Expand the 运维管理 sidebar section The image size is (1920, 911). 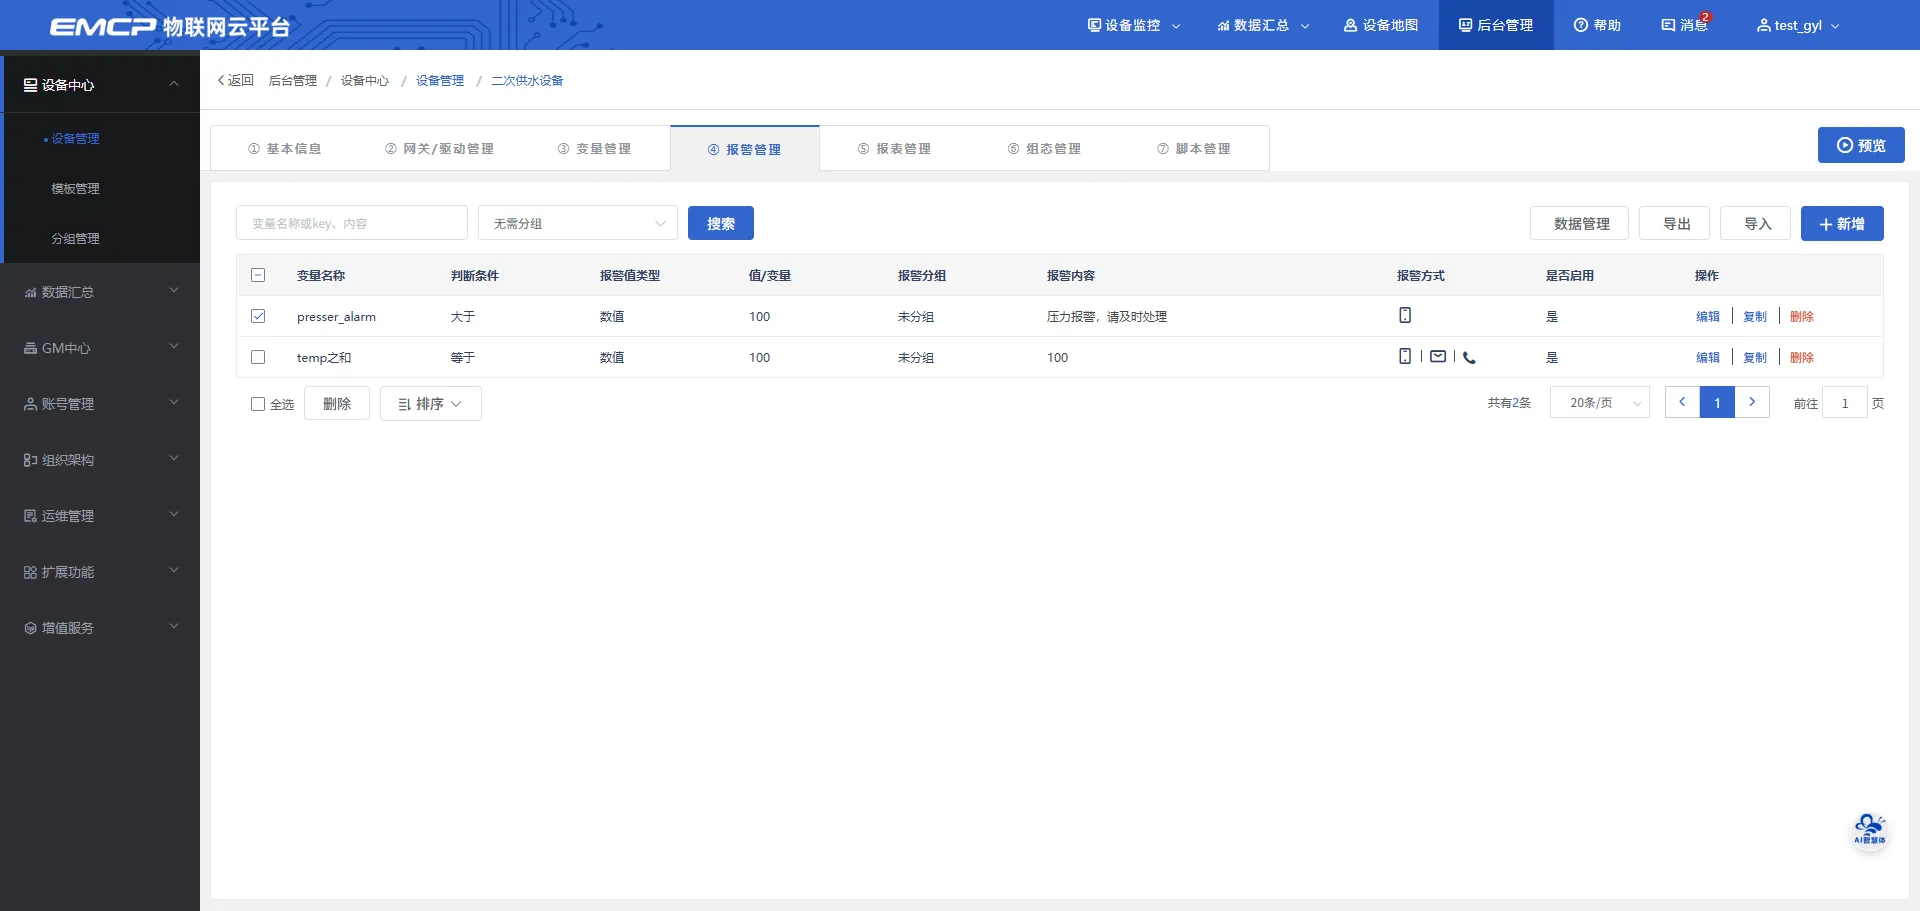click(x=100, y=516)
